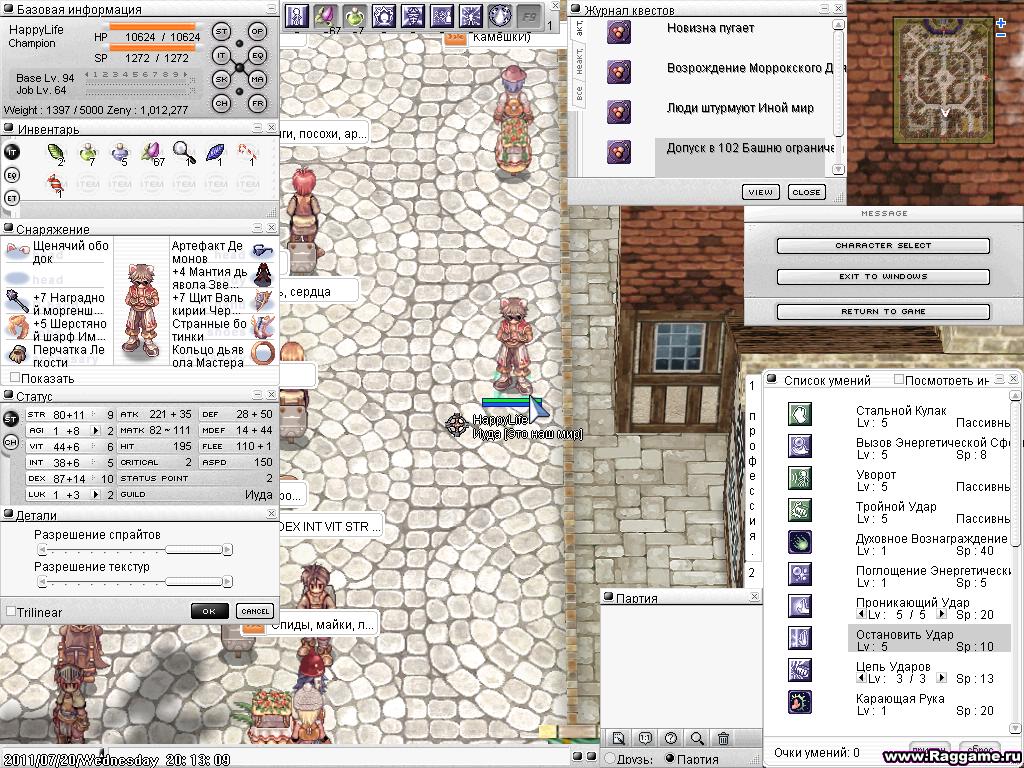Toggle the Показать checkbox in equipment

[15, 377]
